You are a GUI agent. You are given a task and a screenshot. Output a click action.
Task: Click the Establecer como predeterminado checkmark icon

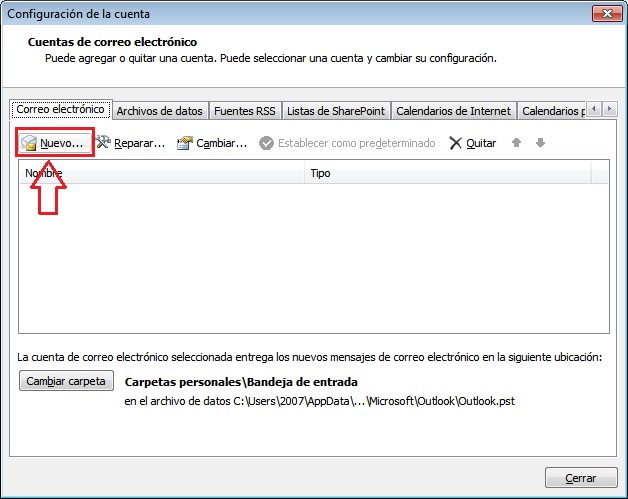coord(266,143)
